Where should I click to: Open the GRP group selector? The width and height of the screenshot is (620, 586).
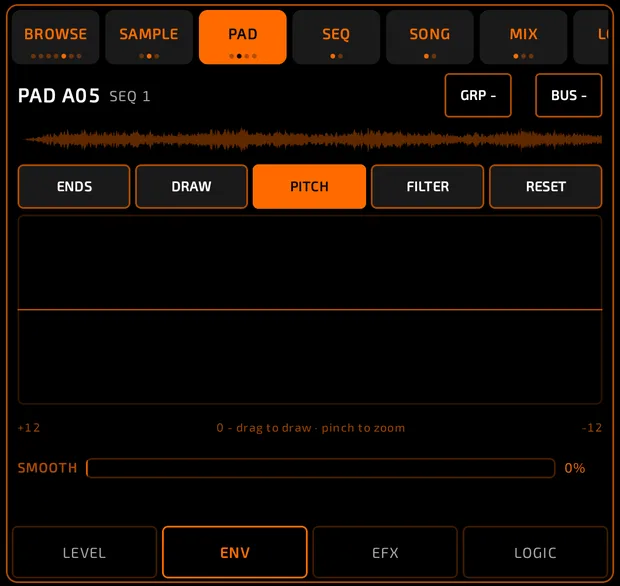click(x=478, y=95)
